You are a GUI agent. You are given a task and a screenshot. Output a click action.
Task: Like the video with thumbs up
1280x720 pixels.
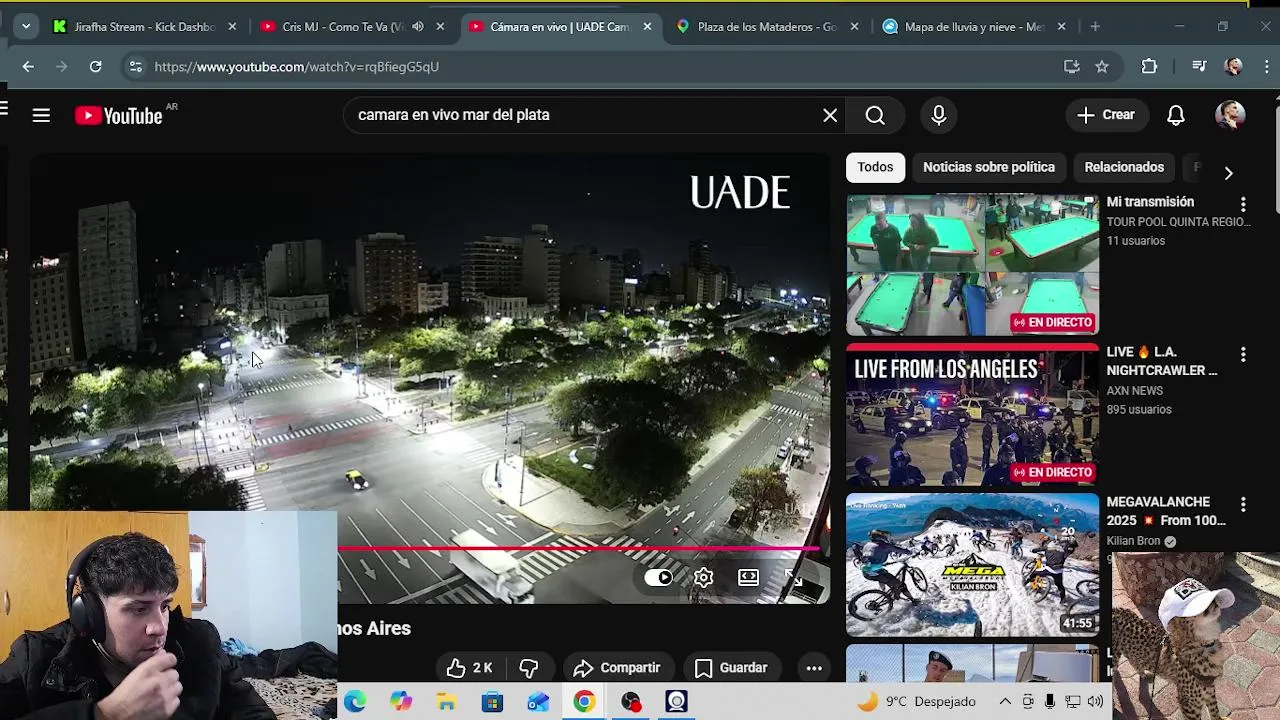coord(468,668)
